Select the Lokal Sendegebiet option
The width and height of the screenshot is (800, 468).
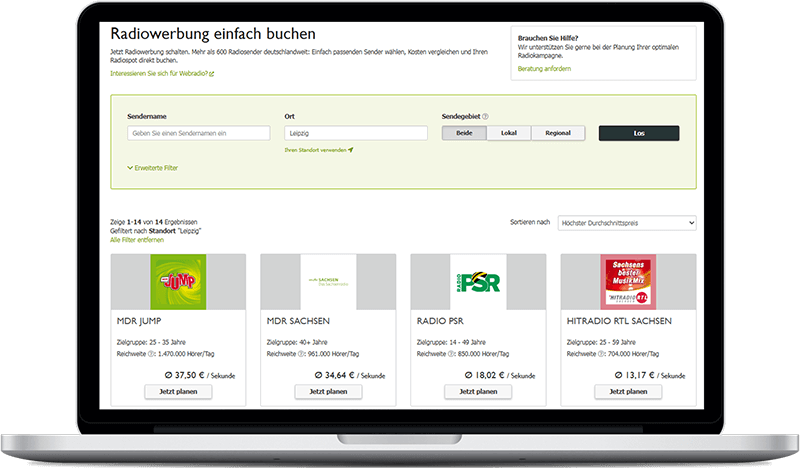click(509, 133)
